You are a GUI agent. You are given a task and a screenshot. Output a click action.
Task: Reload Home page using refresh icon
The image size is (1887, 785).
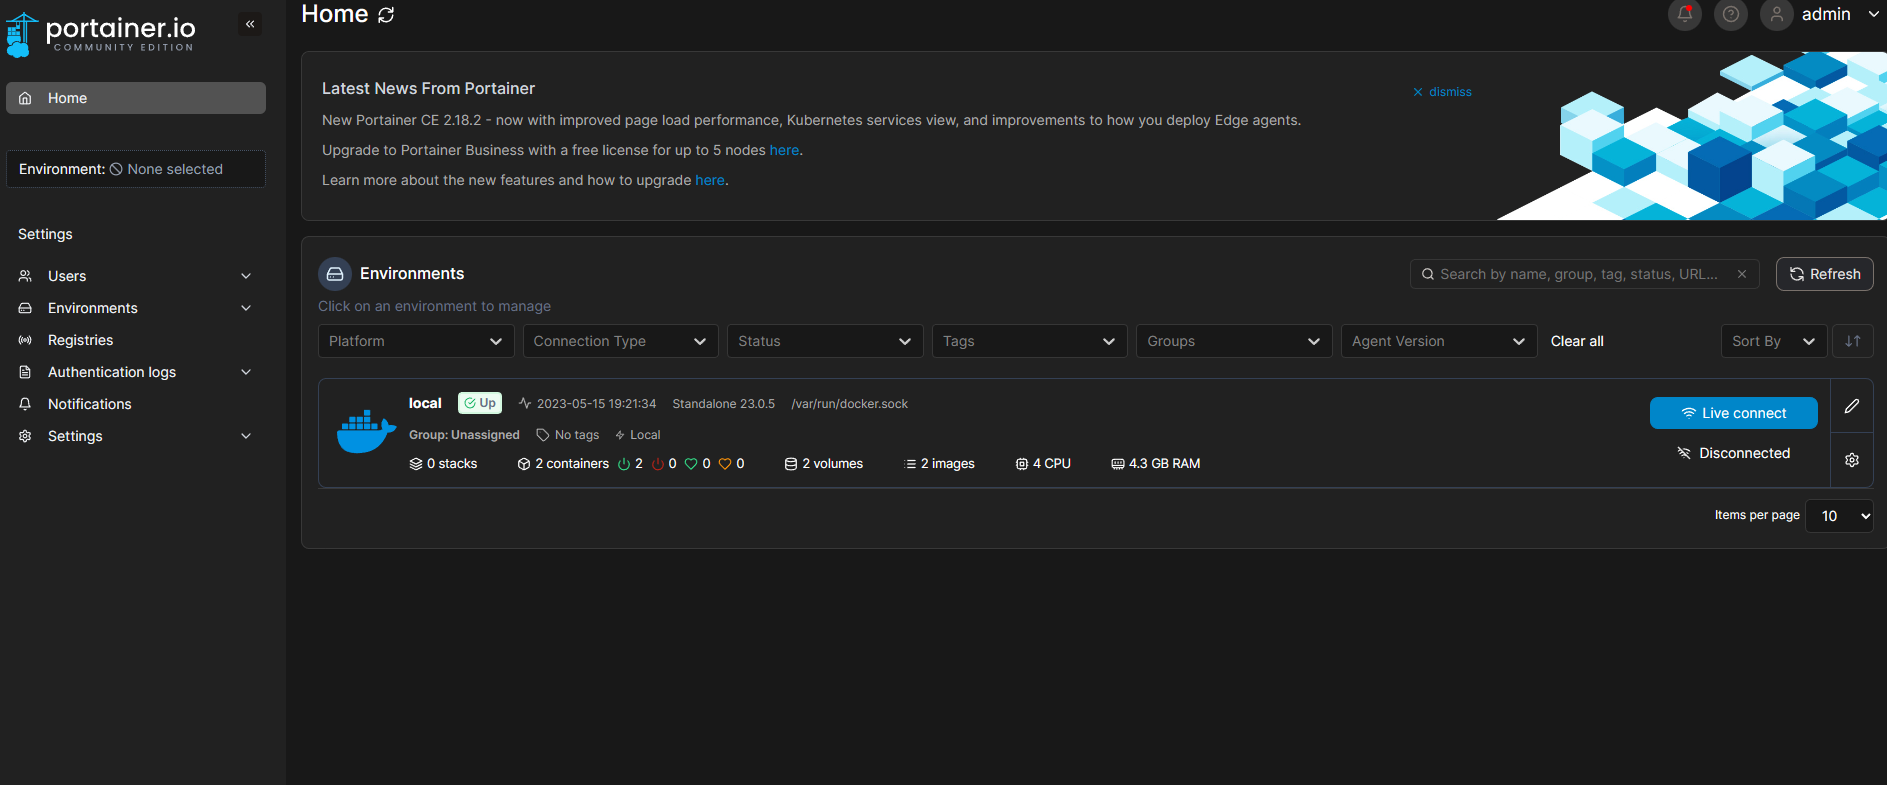(386, 15)
